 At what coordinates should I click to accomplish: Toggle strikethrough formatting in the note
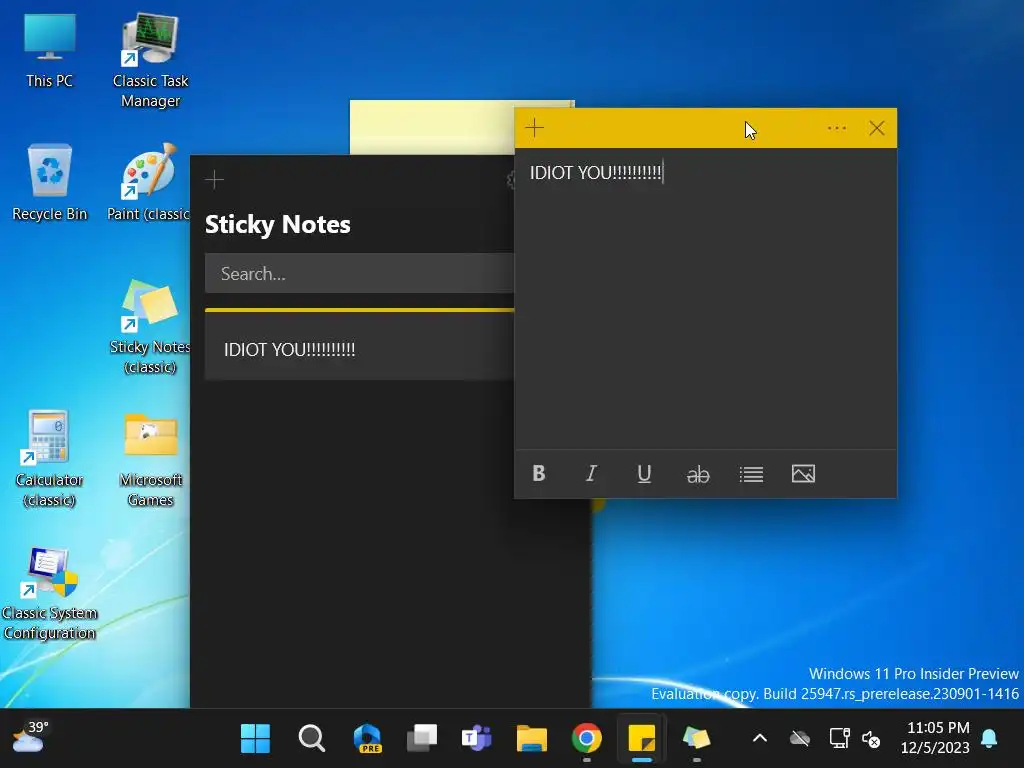(x=697, y=474)
